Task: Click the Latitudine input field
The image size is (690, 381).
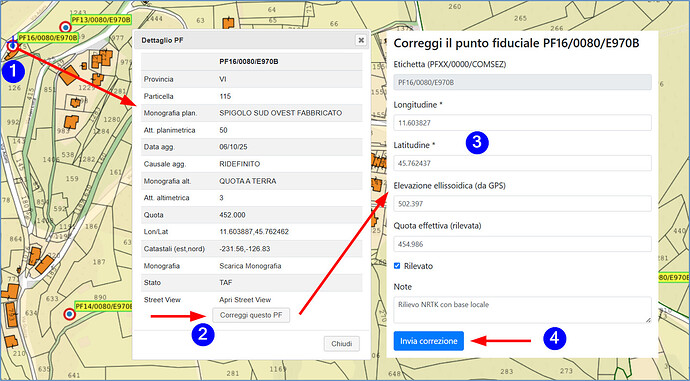Action: click(522, 163)
